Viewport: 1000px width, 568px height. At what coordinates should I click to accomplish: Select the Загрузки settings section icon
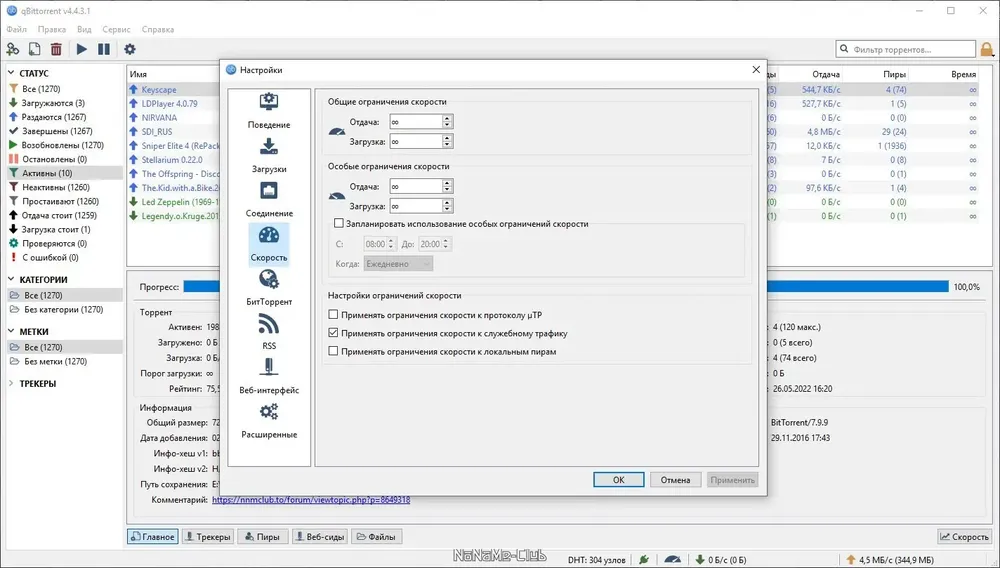268,146
